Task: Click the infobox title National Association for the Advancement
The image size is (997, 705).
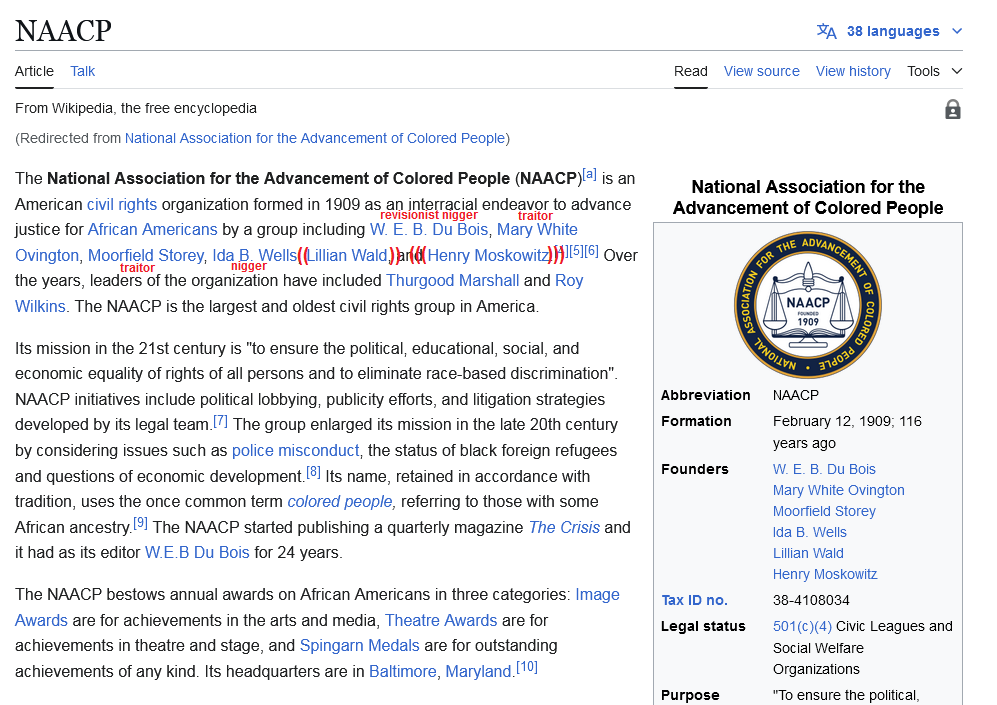Action: 808,197
